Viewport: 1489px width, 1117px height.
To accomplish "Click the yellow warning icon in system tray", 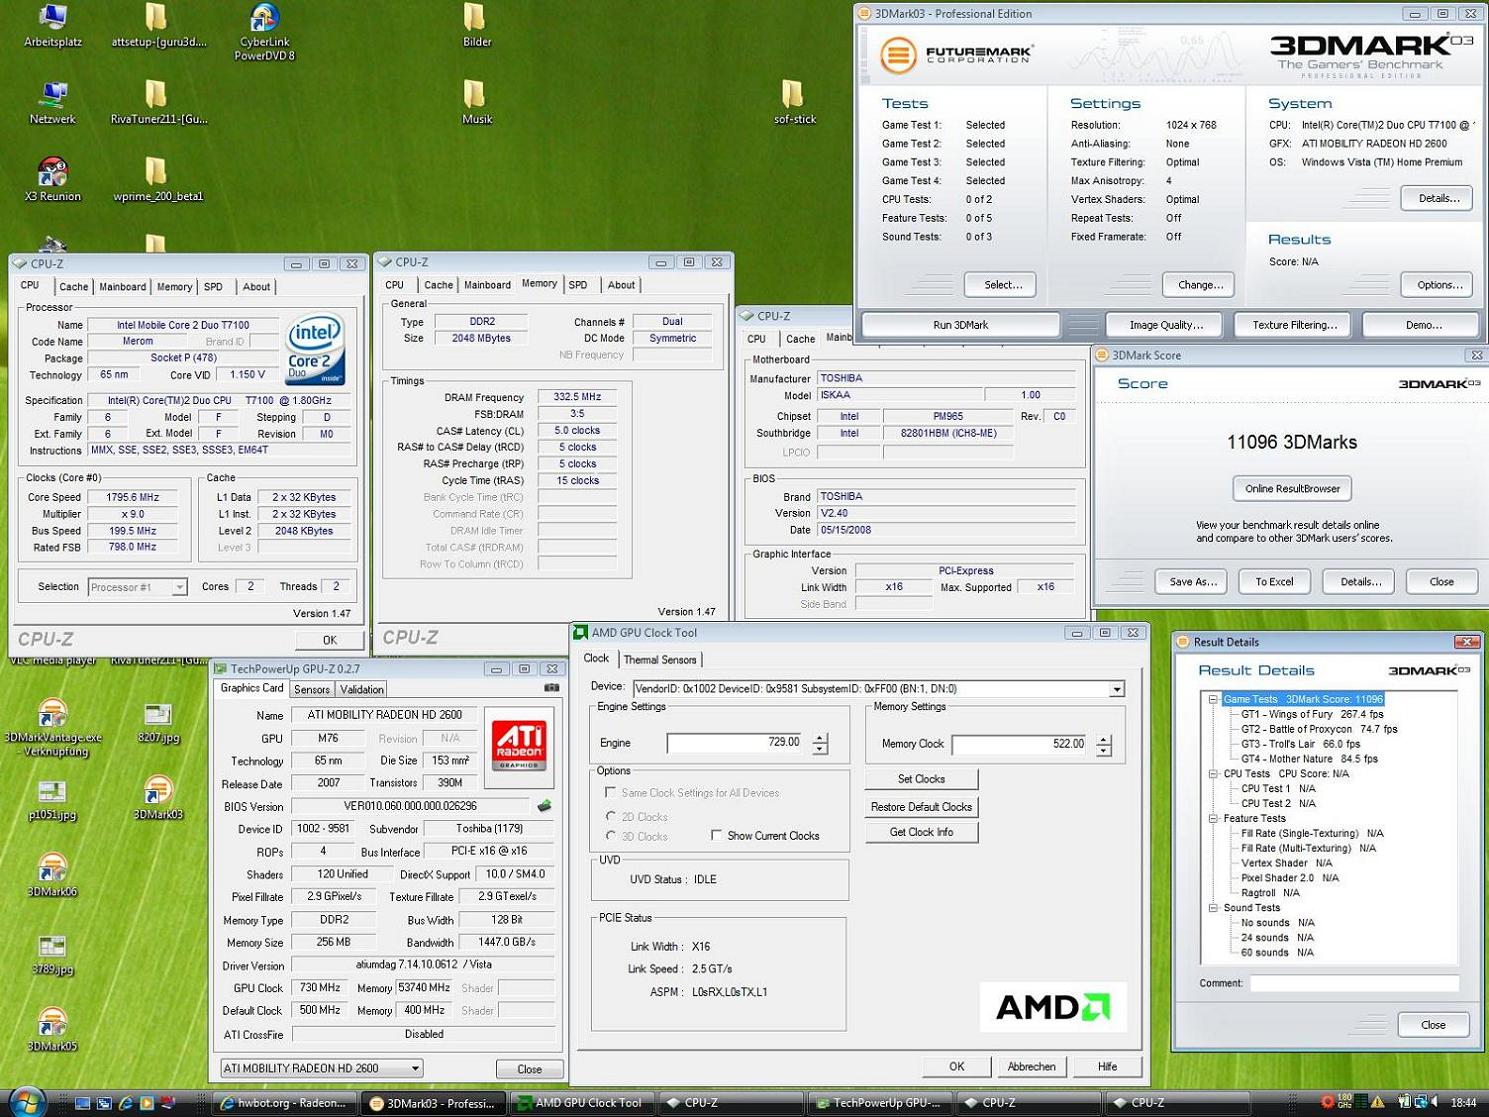I will coord(1378,1102).
